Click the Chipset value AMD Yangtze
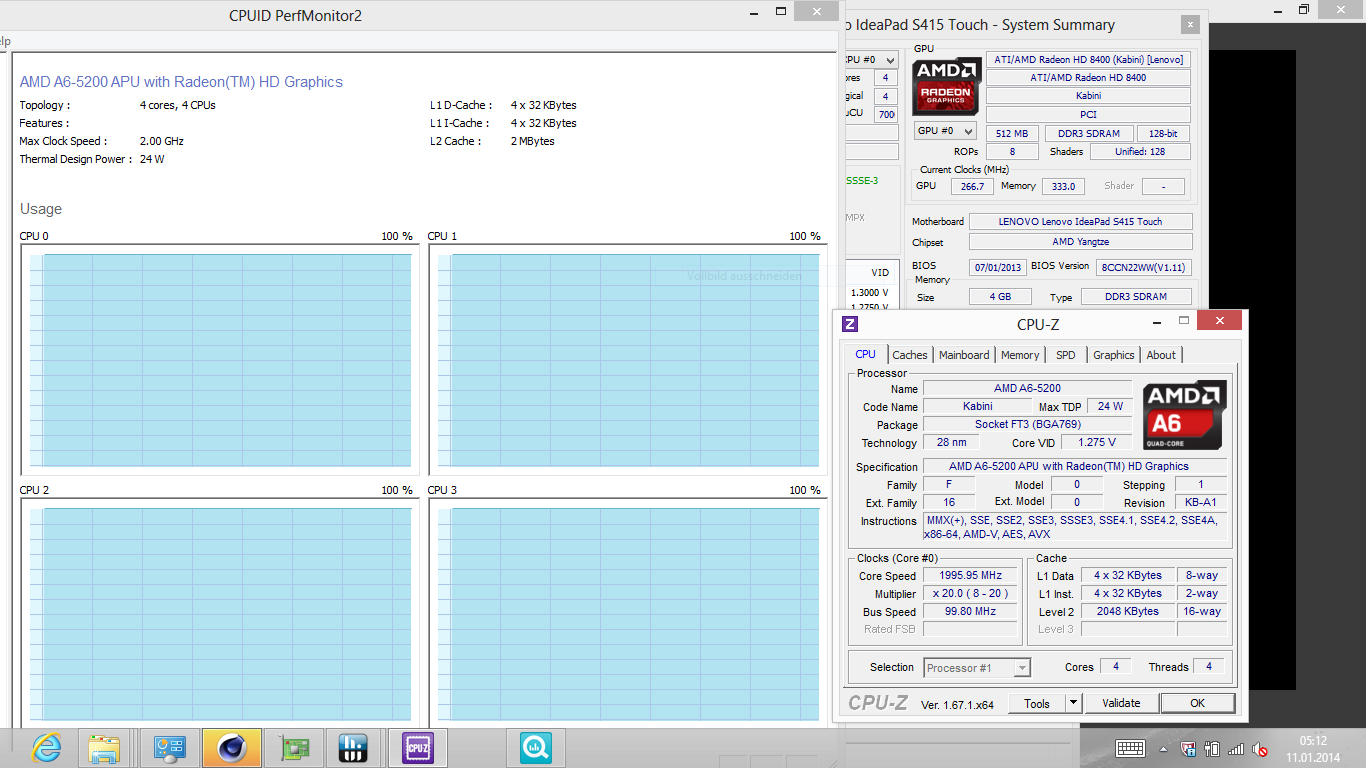The height and width of the screenshot is (768, 1366). [x=1080, y=242]
